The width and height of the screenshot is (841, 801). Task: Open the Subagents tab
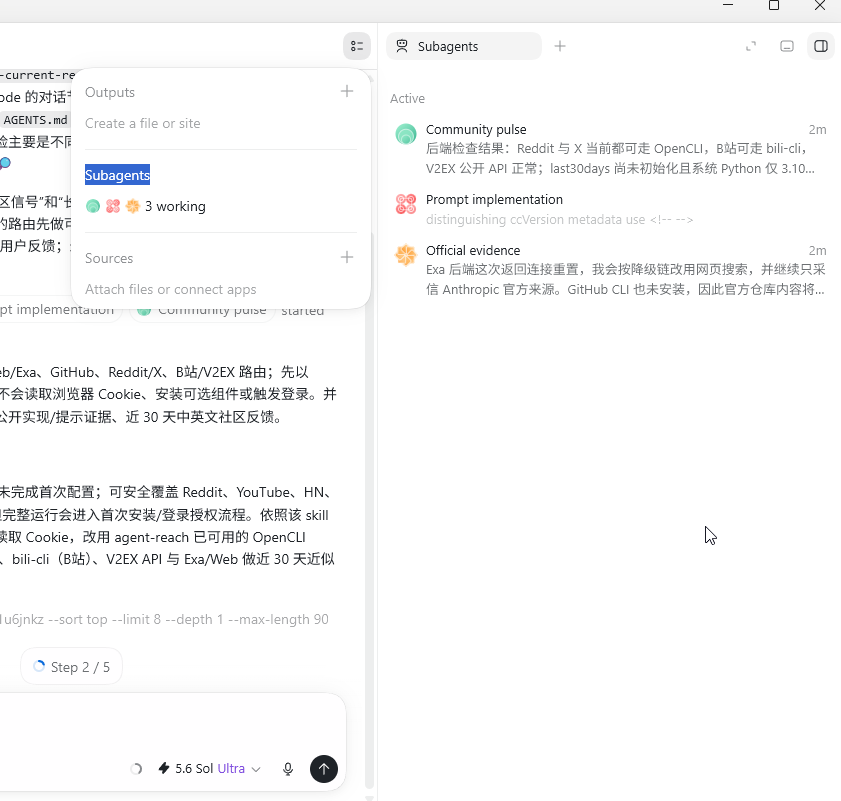[463, 46]
